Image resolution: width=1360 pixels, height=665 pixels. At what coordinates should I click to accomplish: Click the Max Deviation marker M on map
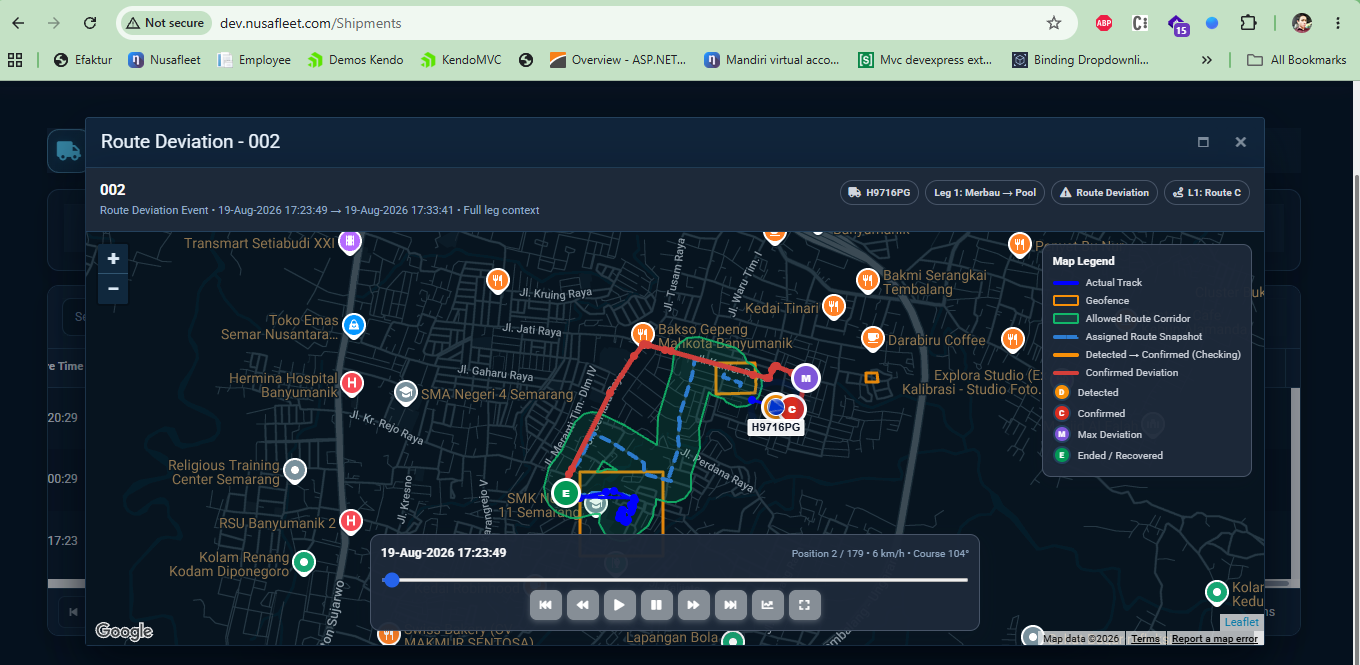(x=806, y=378)
